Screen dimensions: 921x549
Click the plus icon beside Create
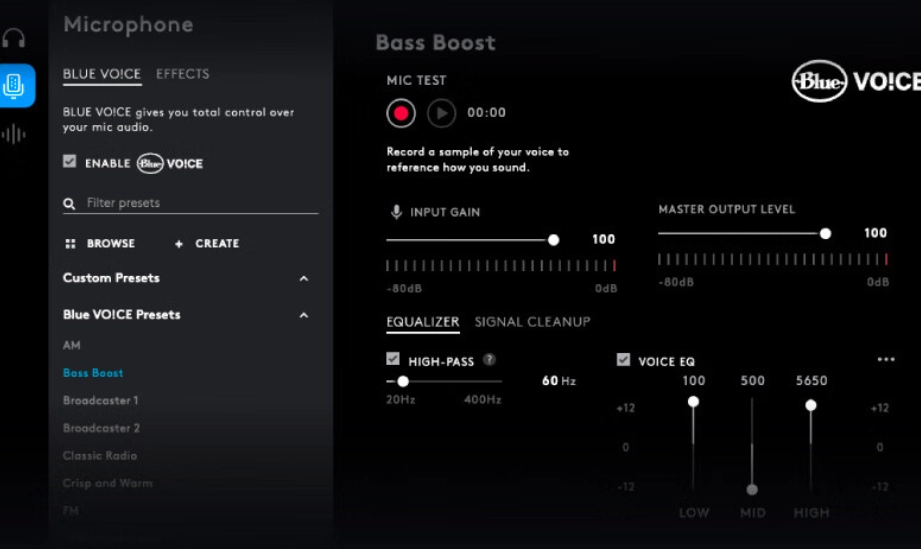179,244
